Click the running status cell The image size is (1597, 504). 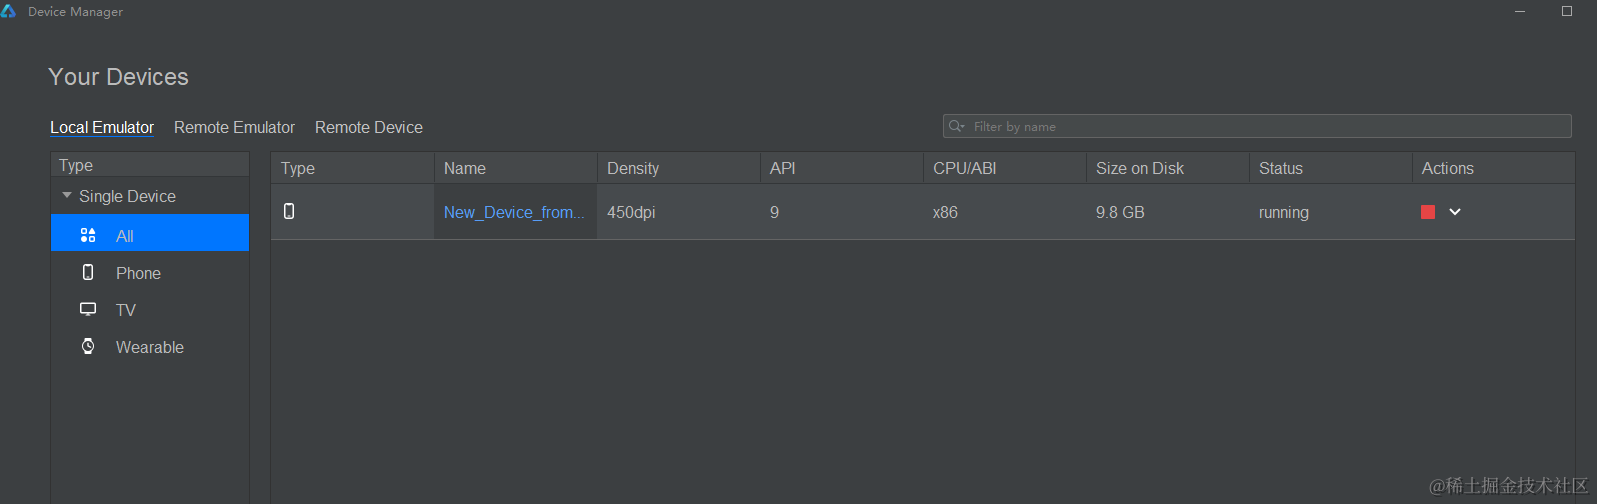click(x=1331, y=212)
